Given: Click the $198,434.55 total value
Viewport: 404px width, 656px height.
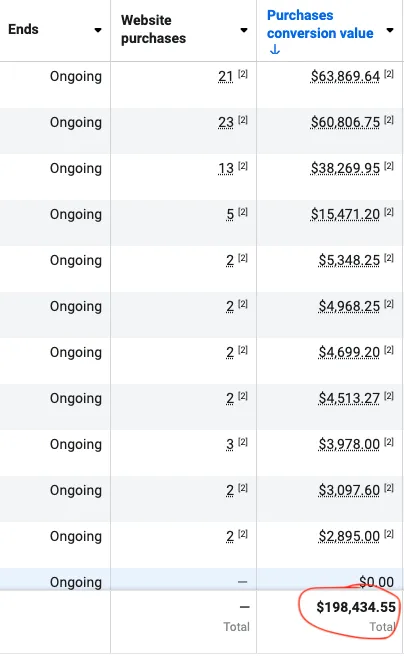Looking at the screenshot, I should 356,607.
